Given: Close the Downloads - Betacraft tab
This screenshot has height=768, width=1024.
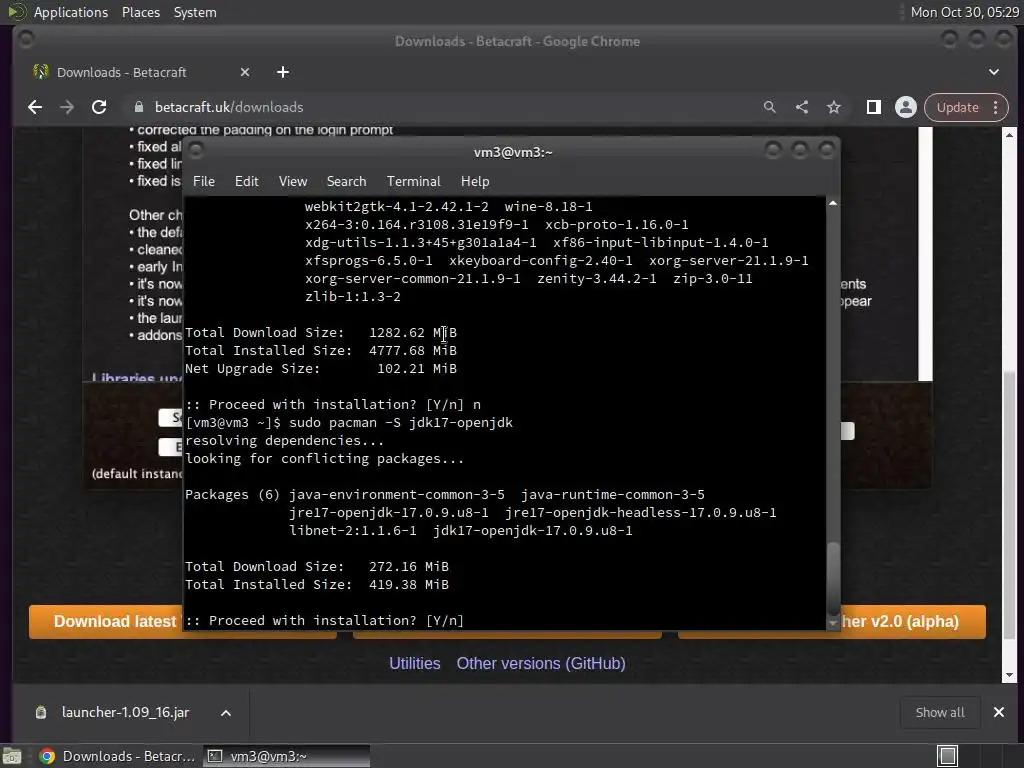Looking at the screenshot, I should pyautogui.click(x=245, y=72).
